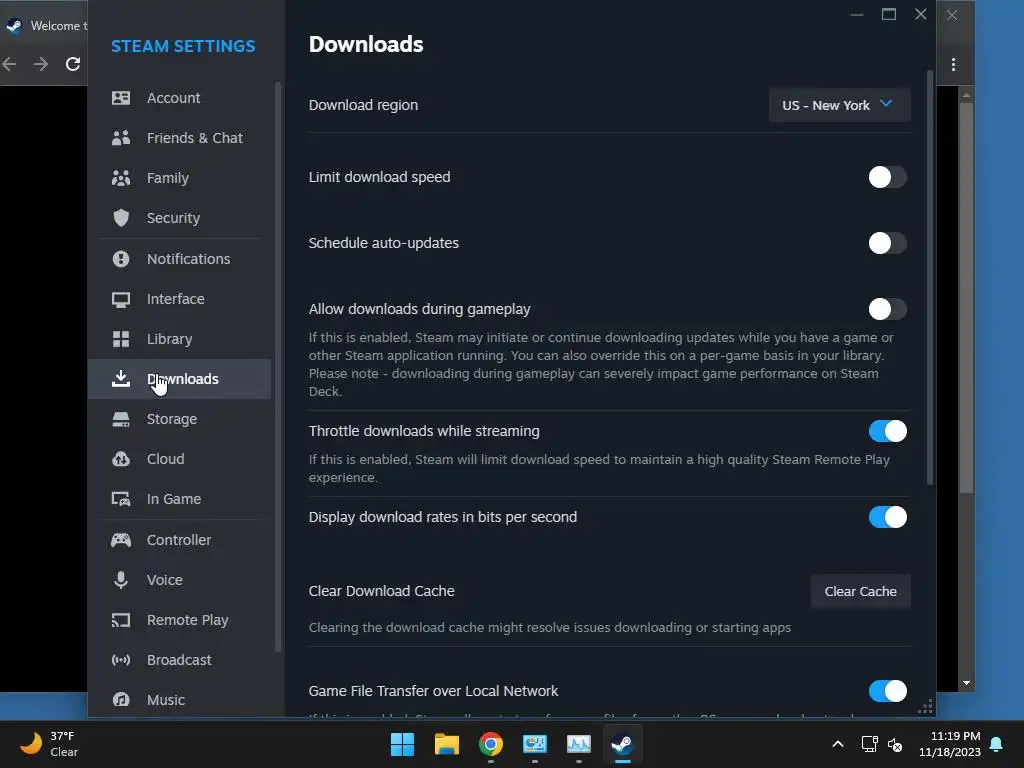
Task: Click the Downloads arrow icon in sidebar
Action: point(121,379)
